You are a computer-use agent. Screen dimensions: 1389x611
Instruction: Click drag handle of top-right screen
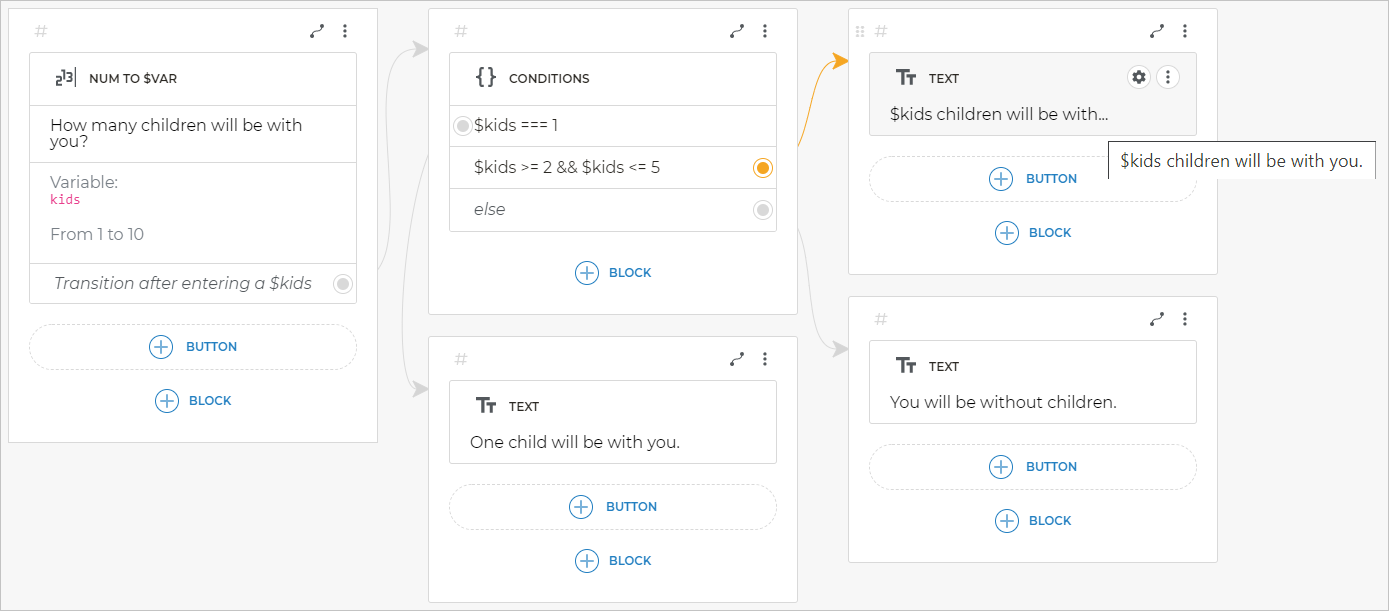tap(860, 31)
